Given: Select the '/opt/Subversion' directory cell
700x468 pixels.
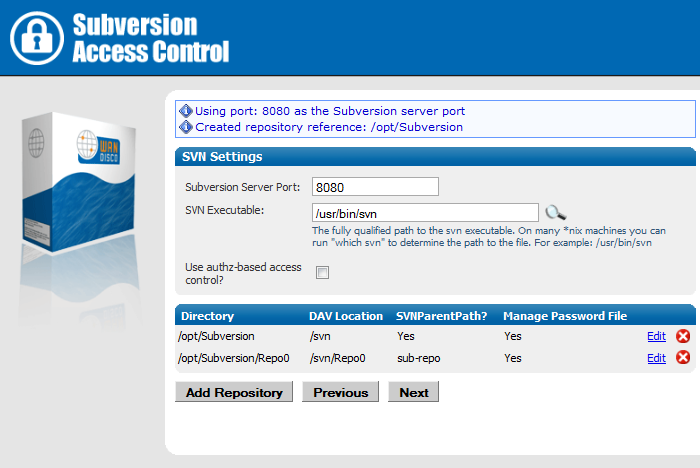Looking at the screenshot, I should click(216, 336).
